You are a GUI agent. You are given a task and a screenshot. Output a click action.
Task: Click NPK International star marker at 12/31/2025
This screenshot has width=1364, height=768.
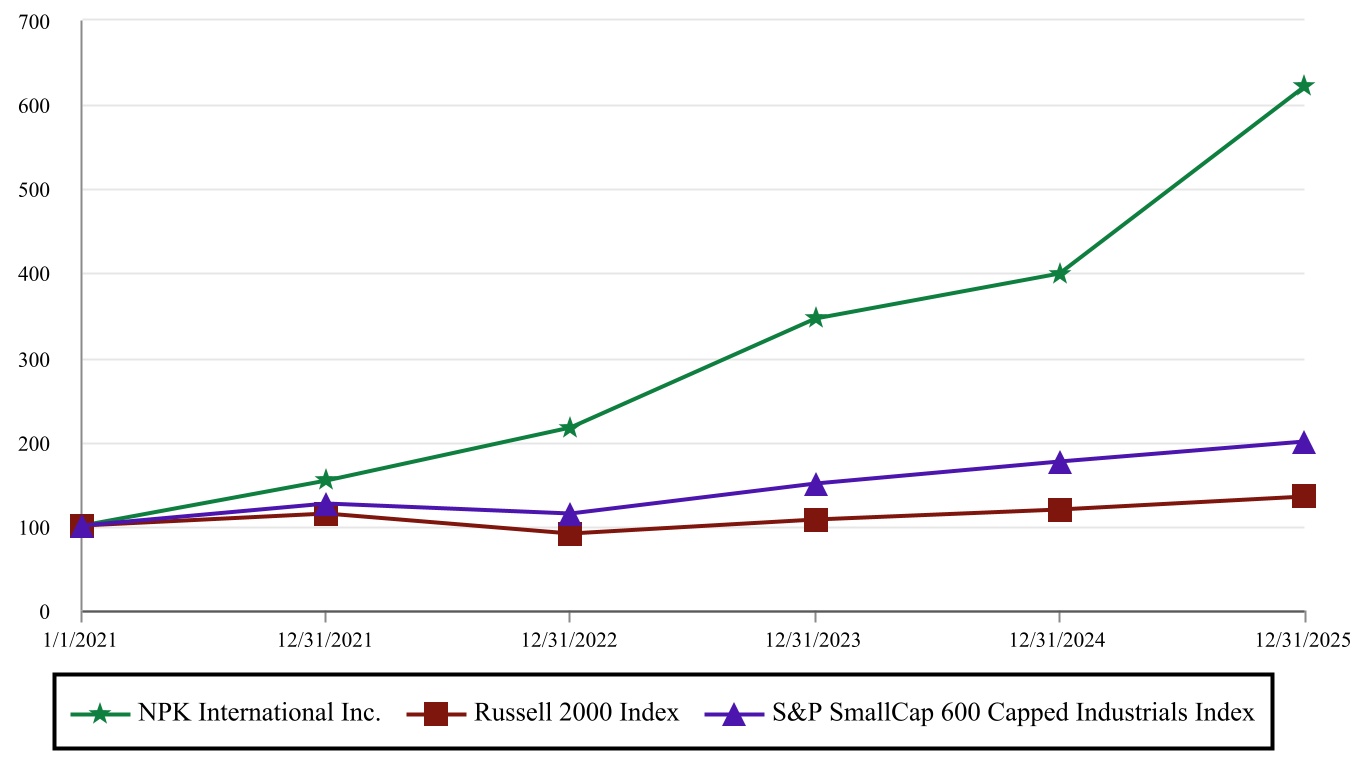click(1303, 86)
